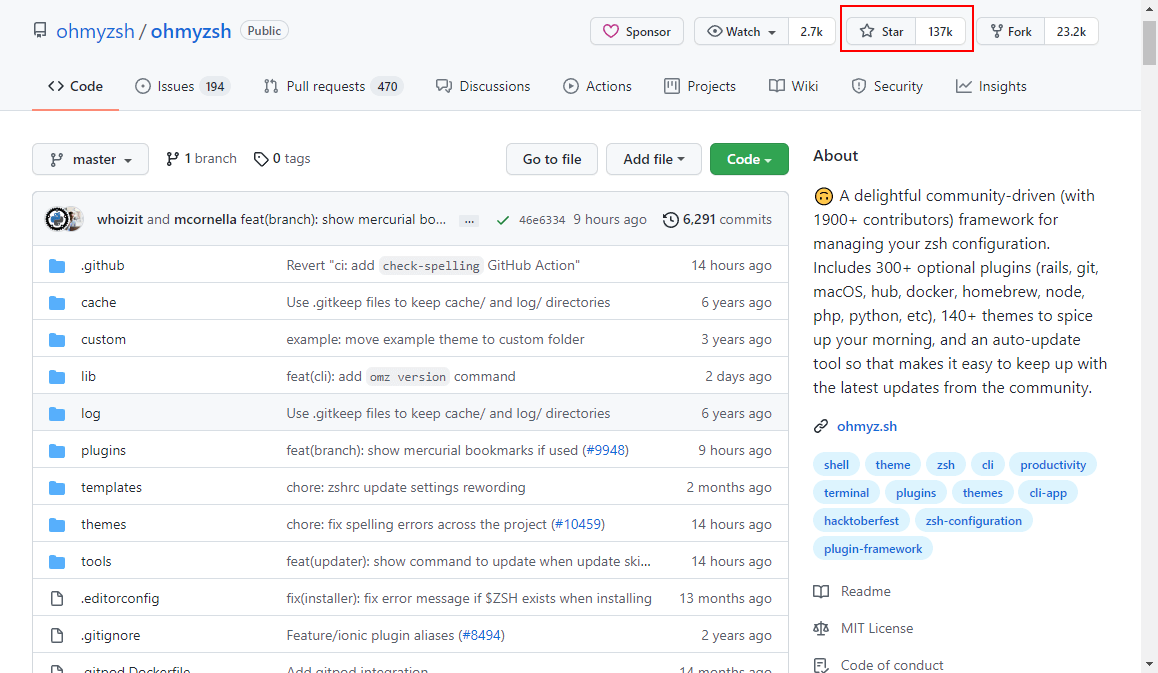Open the Watch notifications dropdown
The image size is (1158, 673).
point(741,31)
